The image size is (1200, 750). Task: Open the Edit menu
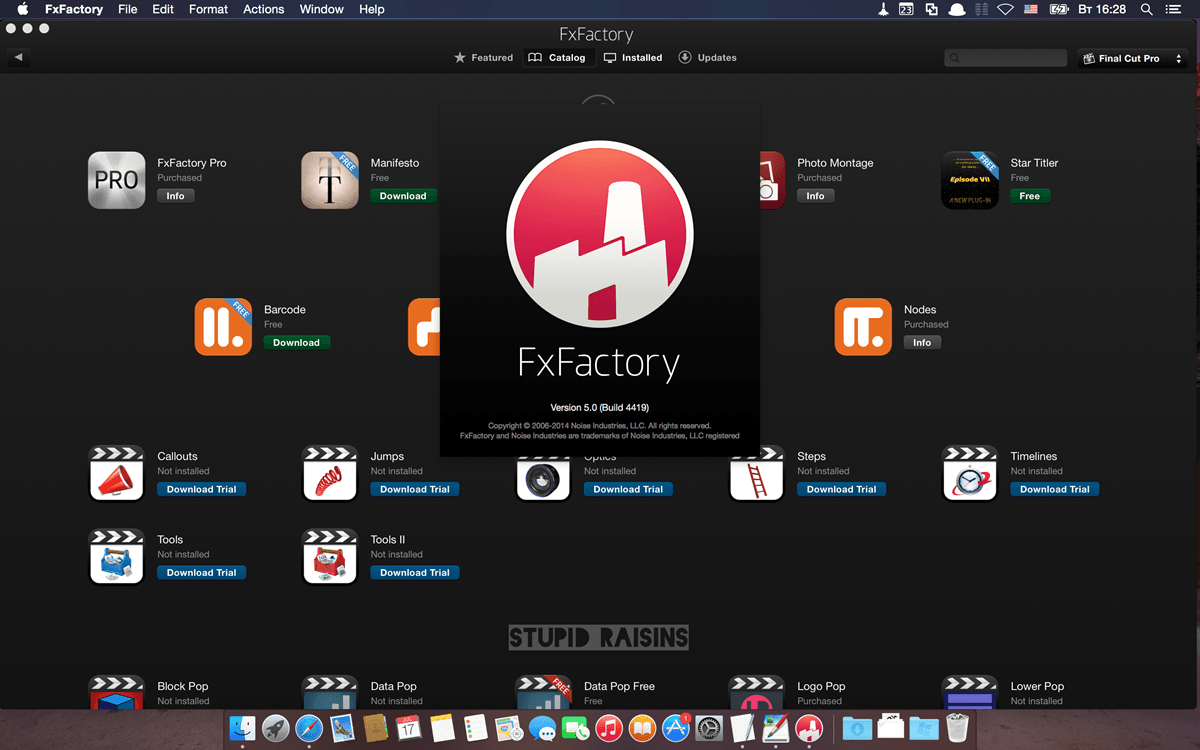coord(163,9)
